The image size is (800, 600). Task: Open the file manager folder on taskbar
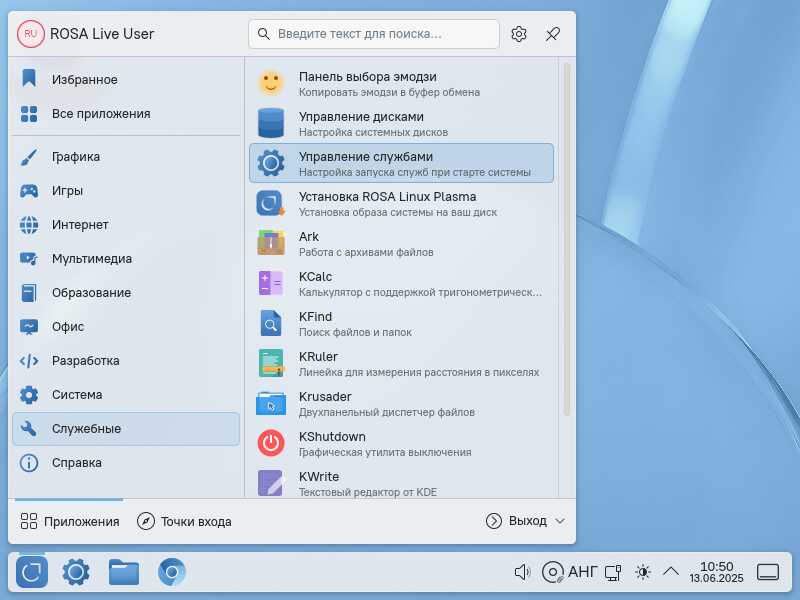point(123,572)
